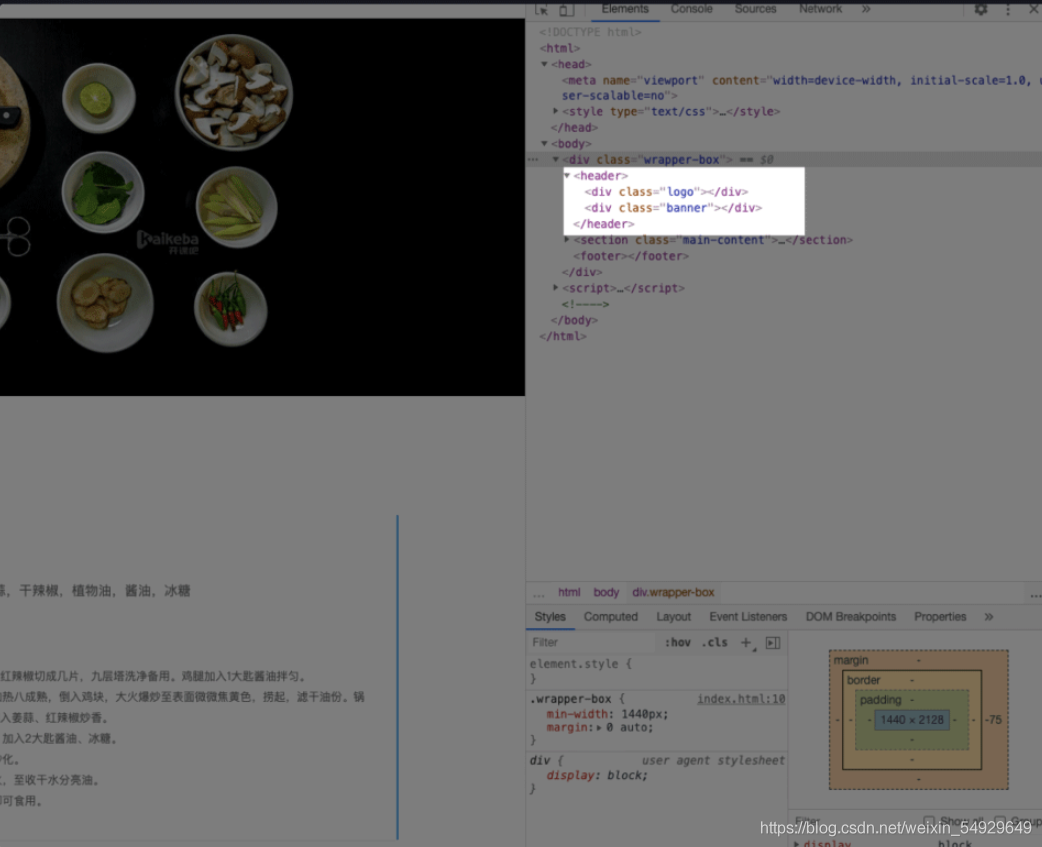Viewport: 1042px width, 847px height.
Task: Toggle the .cls classes button
Action: click(x=714, y=642)
